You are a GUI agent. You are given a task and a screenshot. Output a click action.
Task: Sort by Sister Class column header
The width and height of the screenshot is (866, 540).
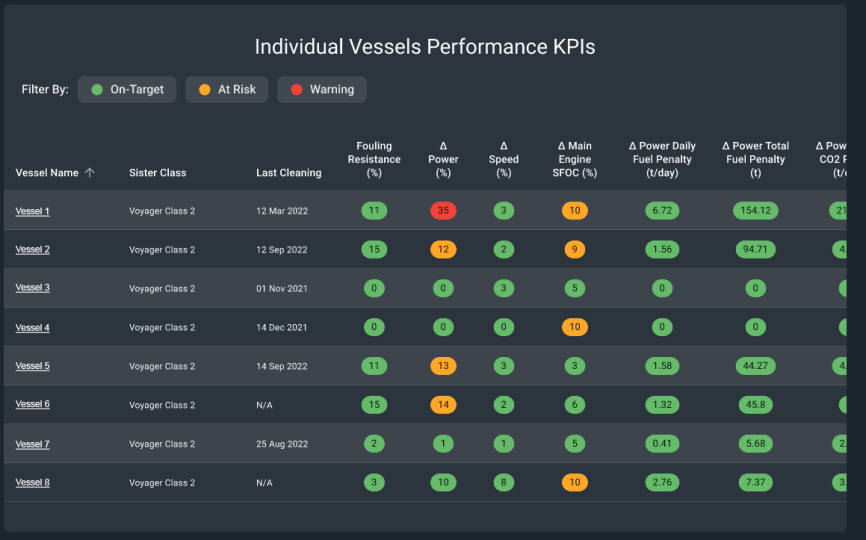158,173
